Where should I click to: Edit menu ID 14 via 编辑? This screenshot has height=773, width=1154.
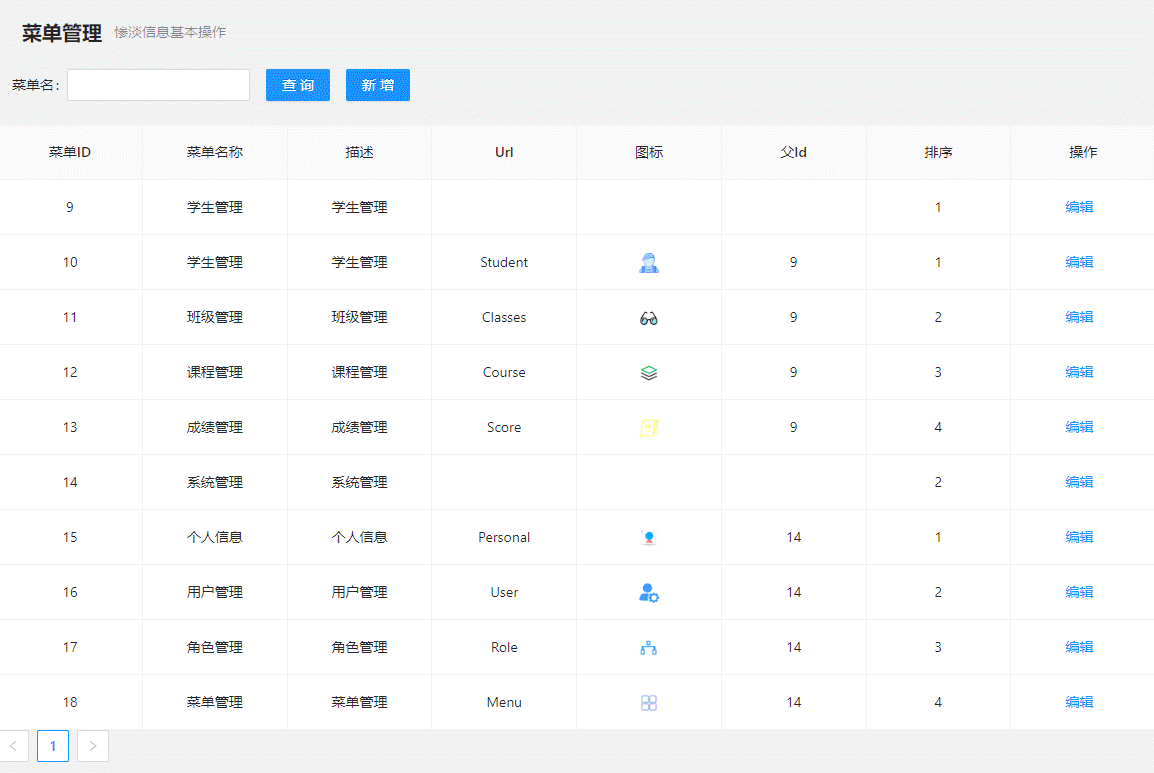(x=1079, y=482)
